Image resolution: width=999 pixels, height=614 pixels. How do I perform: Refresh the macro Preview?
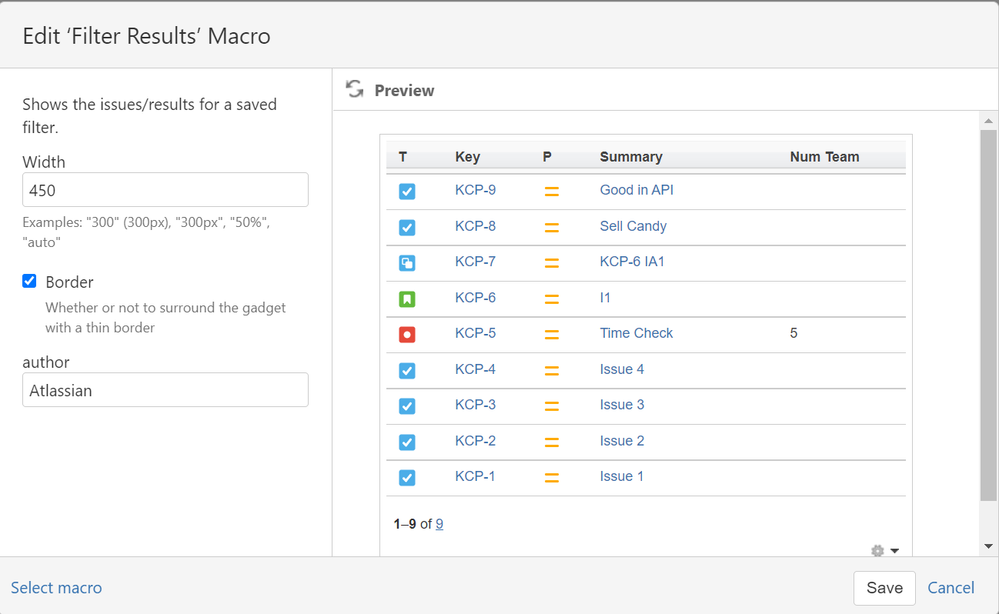point(354,89)
